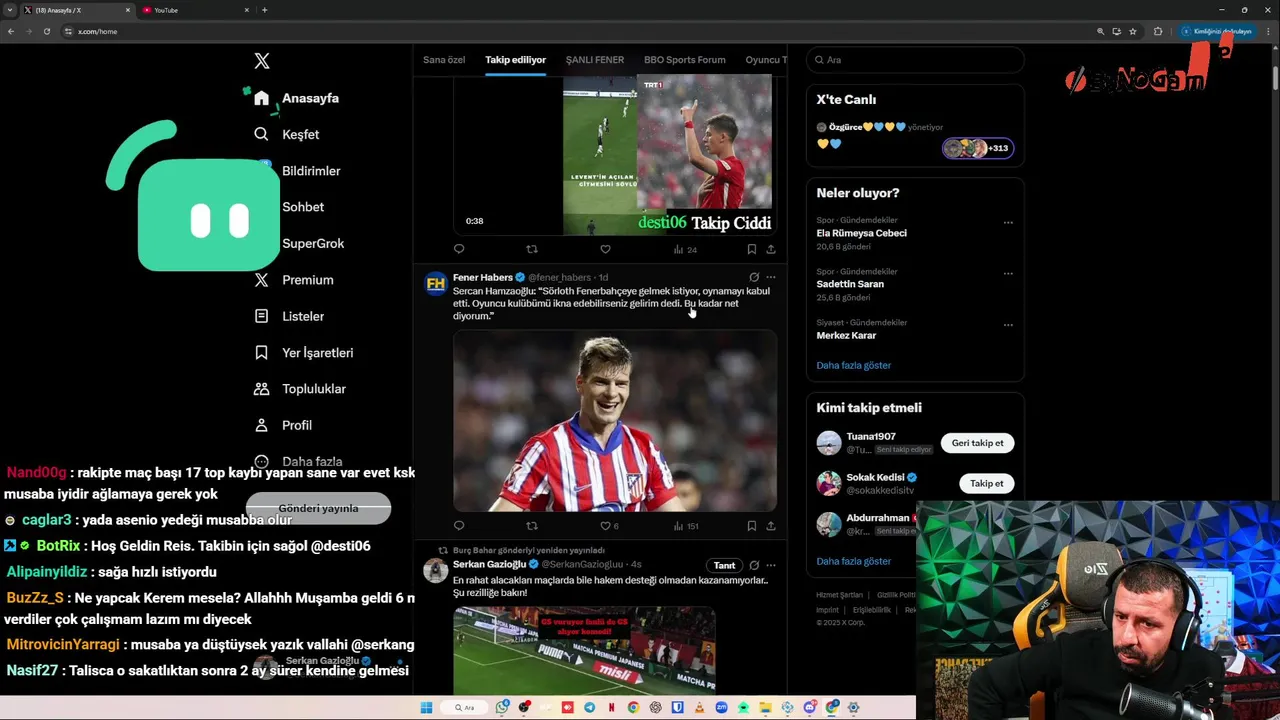
Task: Click Tanıt on Serkan Gazioğlu post
Action: tap(725, 565)
